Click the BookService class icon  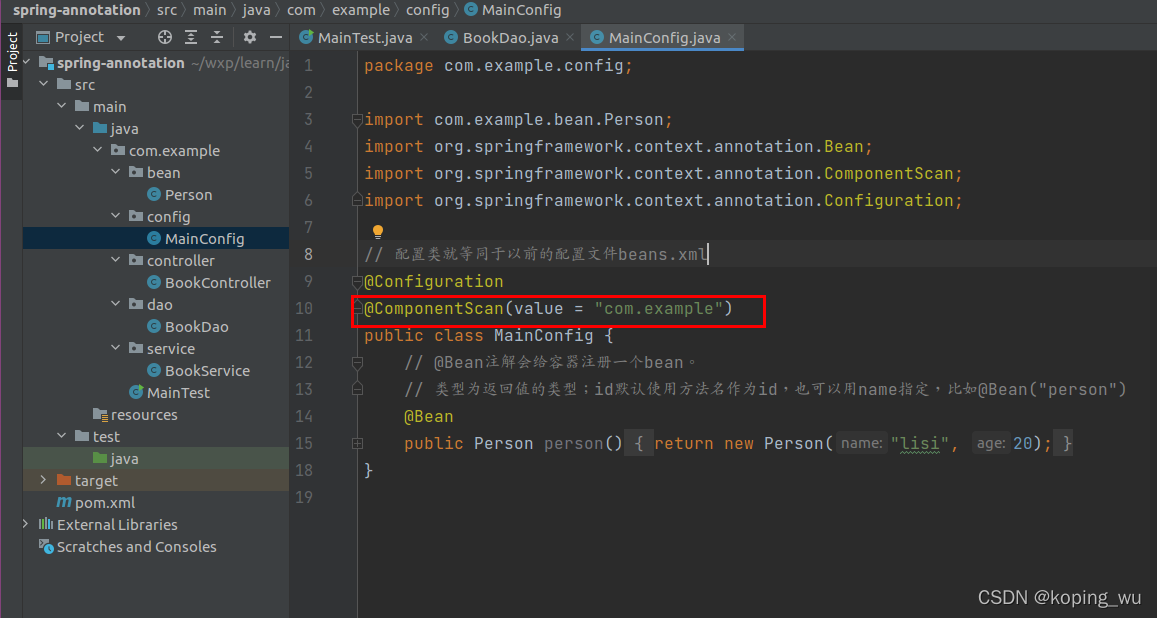click(154, 370)
